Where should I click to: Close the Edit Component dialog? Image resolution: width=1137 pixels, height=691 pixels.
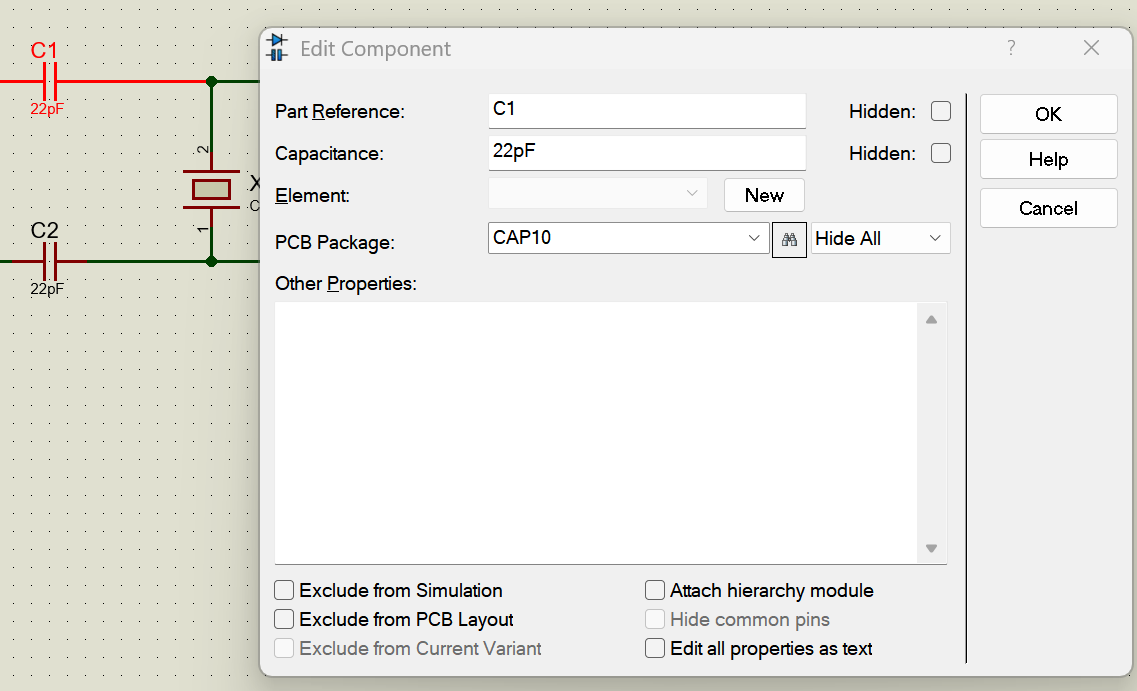(1091, 48)
